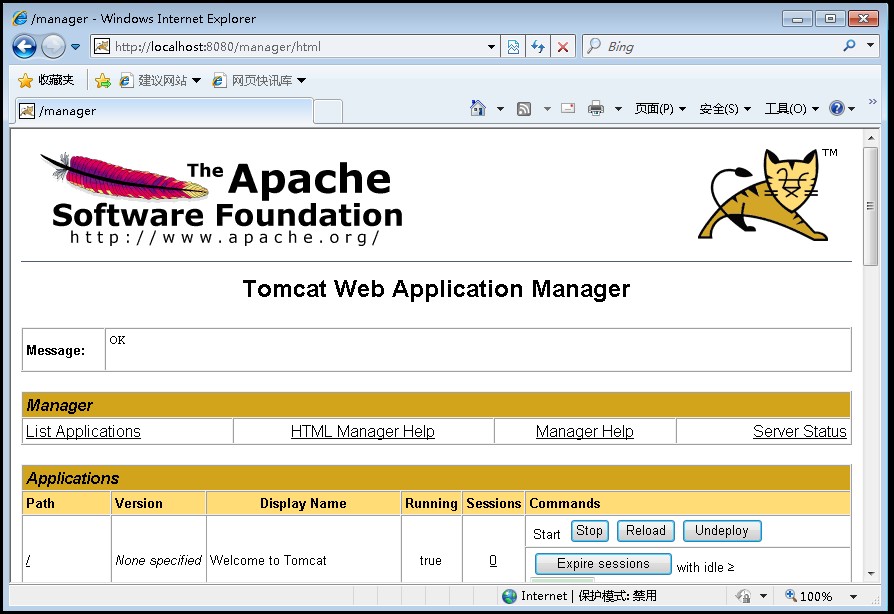Screen dimensions: 894x614
Task: Expand the 建议网站 suggested sites dropdown
Action: coord(196,80)
